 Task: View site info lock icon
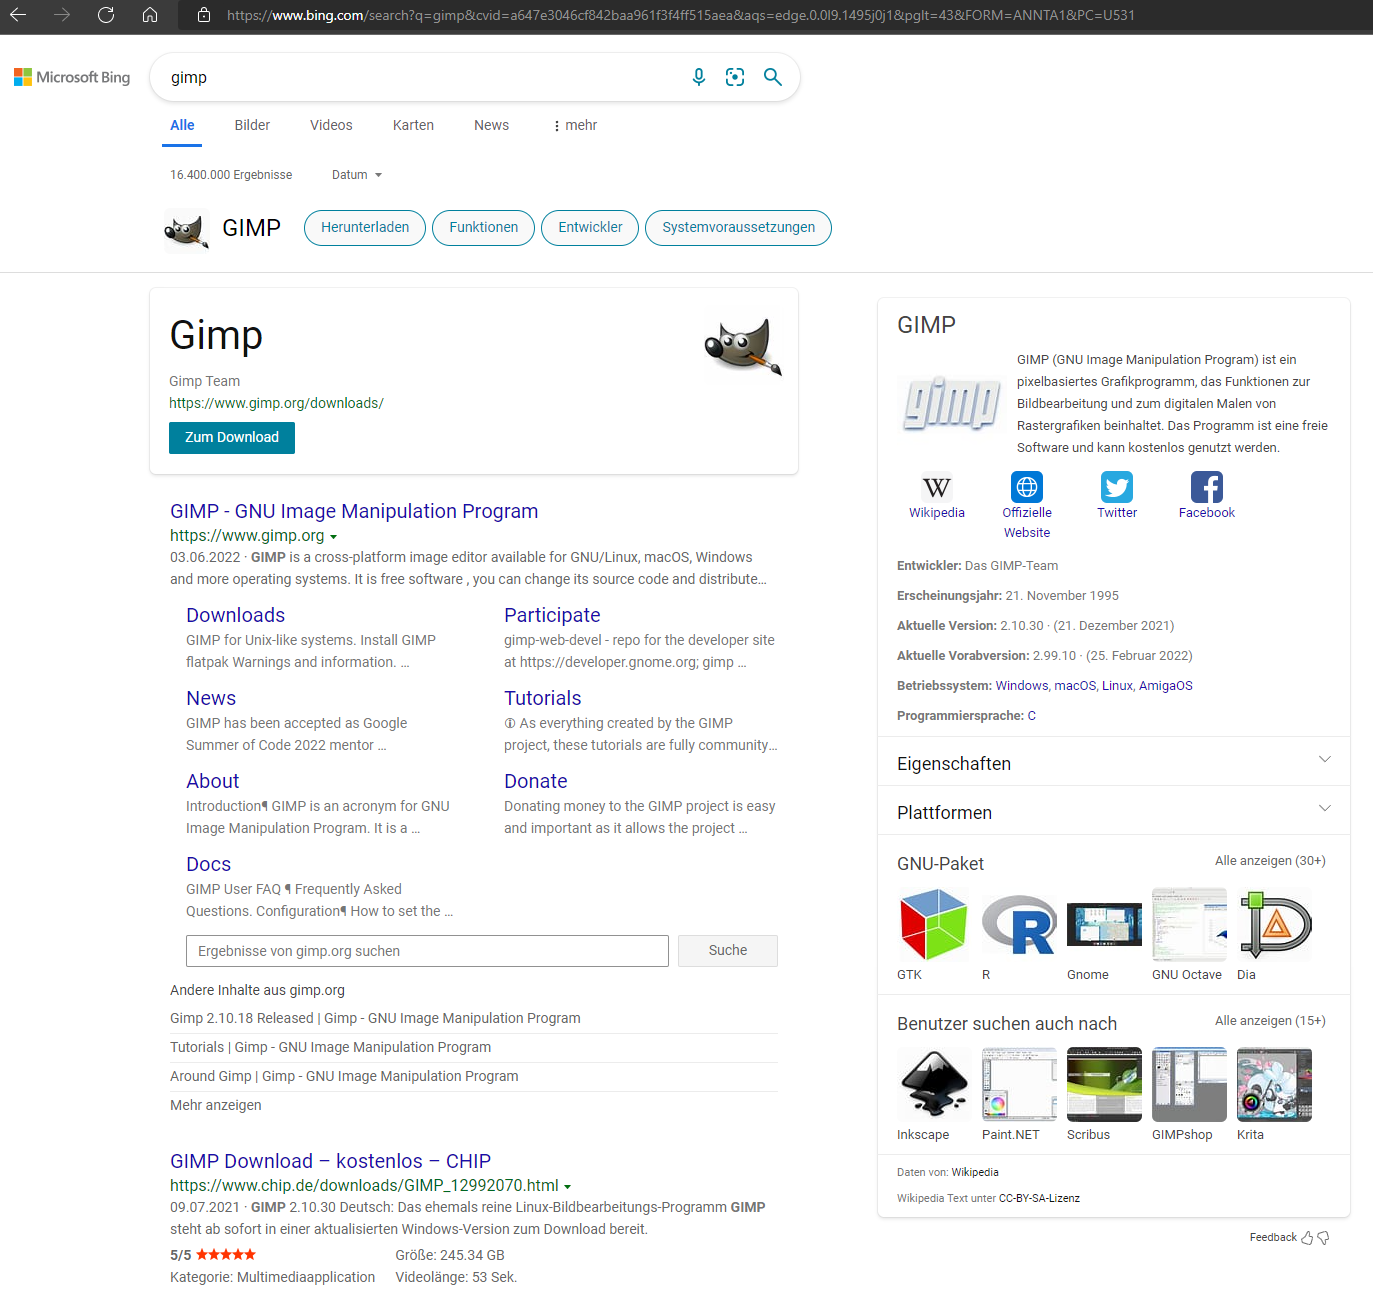[204, 15]
